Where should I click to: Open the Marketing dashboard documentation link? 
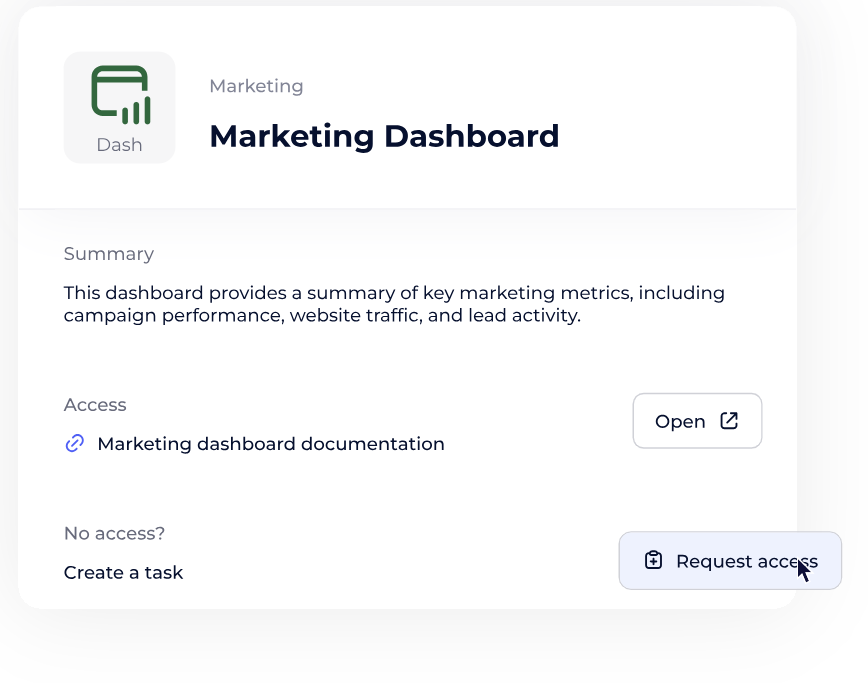click(270, 443)
